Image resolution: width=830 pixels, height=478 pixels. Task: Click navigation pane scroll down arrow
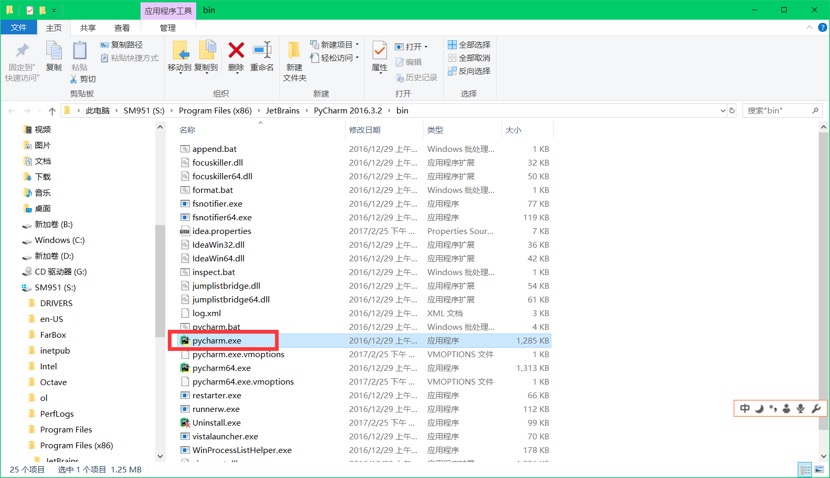[160, 456]
